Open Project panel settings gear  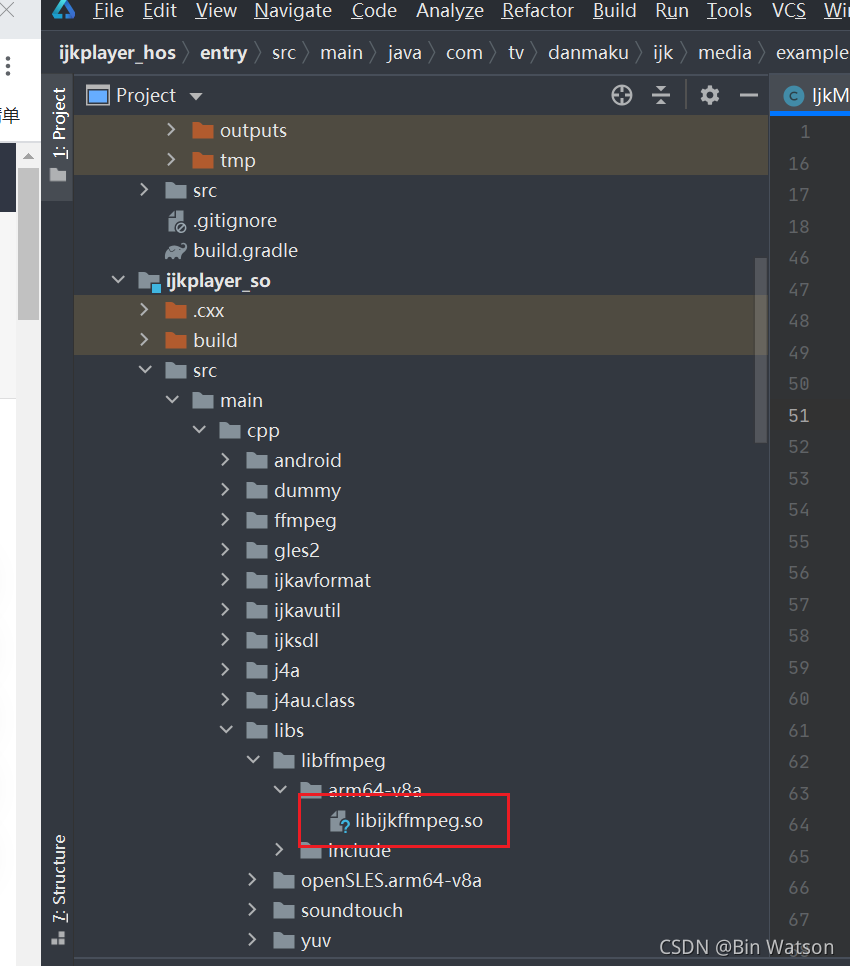(710, 95)
